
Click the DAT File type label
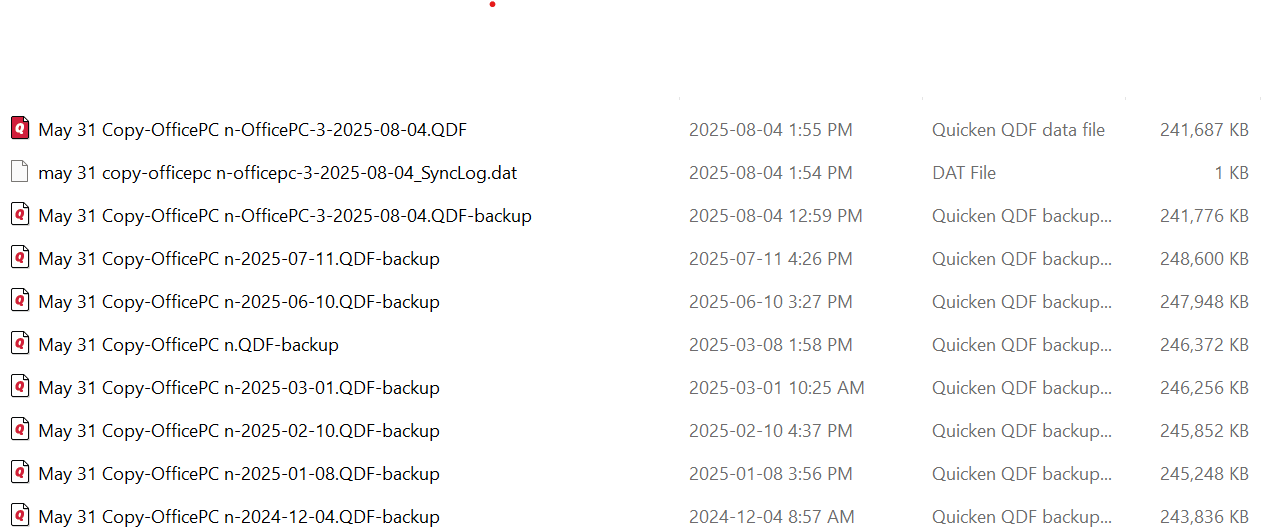(x=964, y=173)
